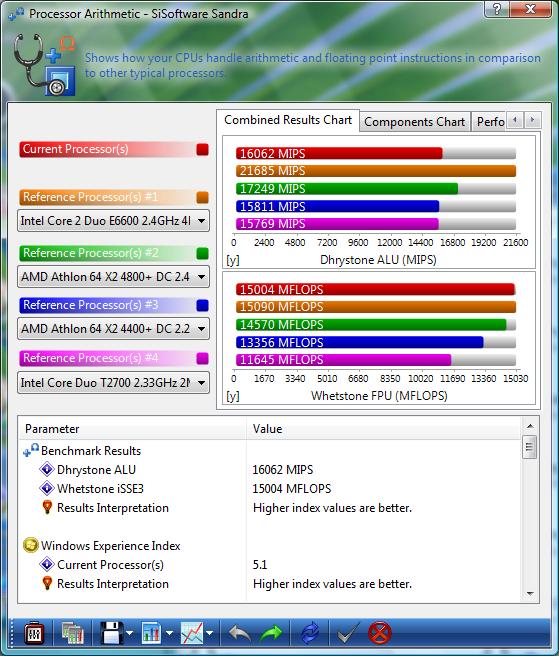Image resolution: width=559 pixels, height=656 pixels.
Task: Click the Whetstone FPU (MFLOPS) axis label
Action: coord(379,396)
